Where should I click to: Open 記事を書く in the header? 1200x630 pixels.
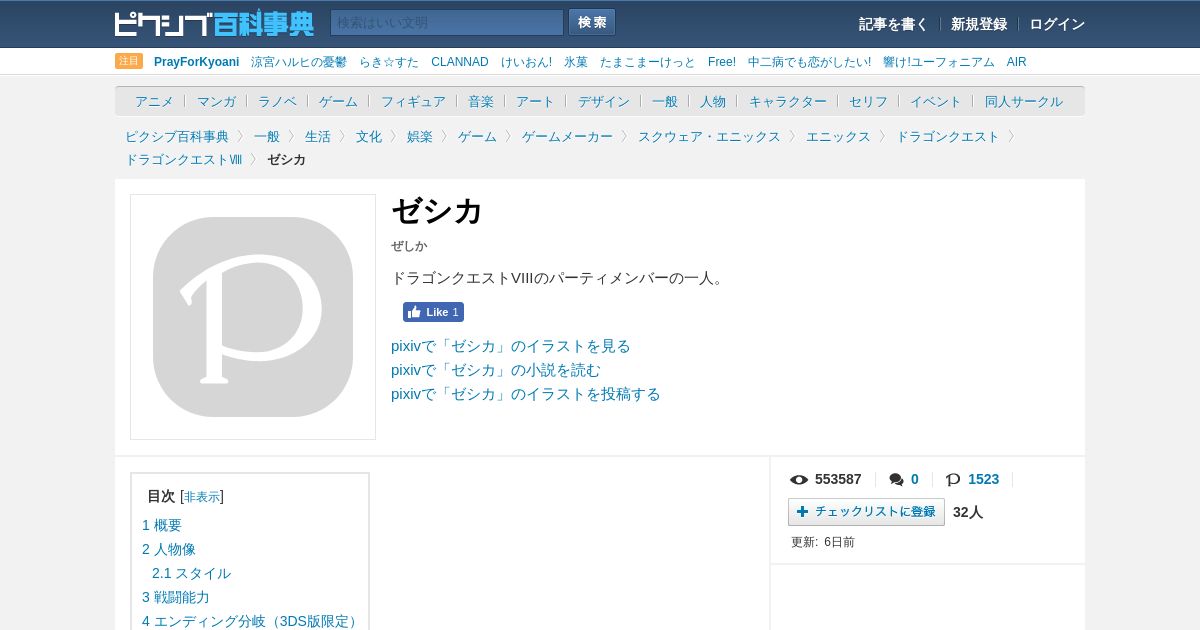click(x=893, y=24)
